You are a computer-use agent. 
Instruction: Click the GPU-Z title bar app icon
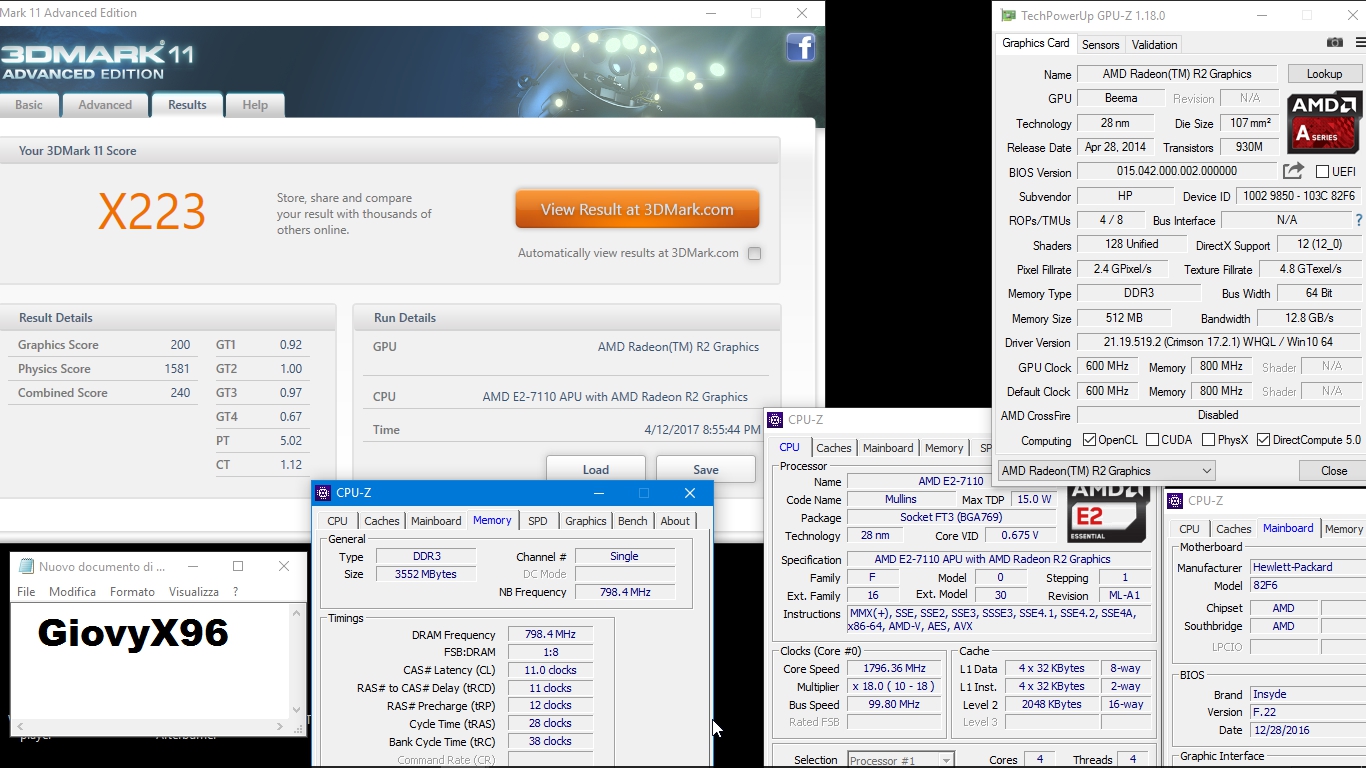click(1009, 16)
